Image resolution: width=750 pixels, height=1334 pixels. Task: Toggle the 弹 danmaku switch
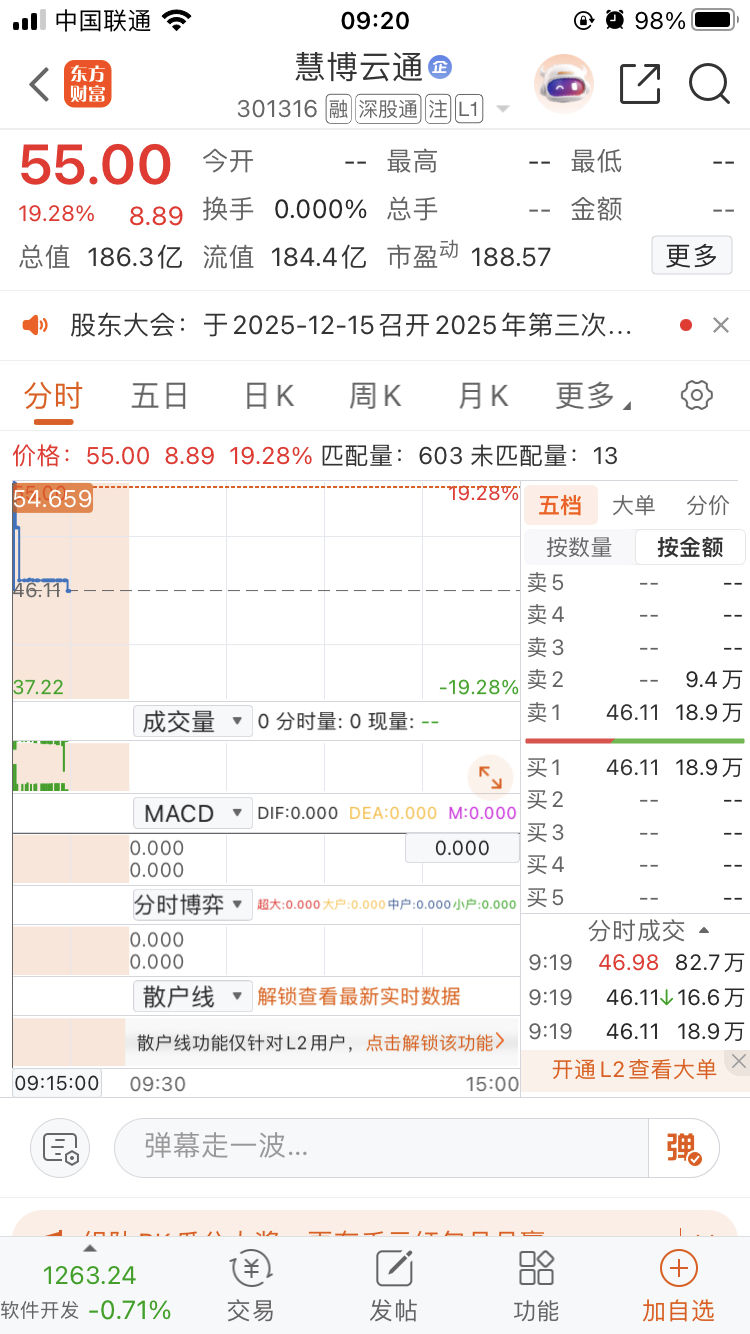click(684, 1147)
